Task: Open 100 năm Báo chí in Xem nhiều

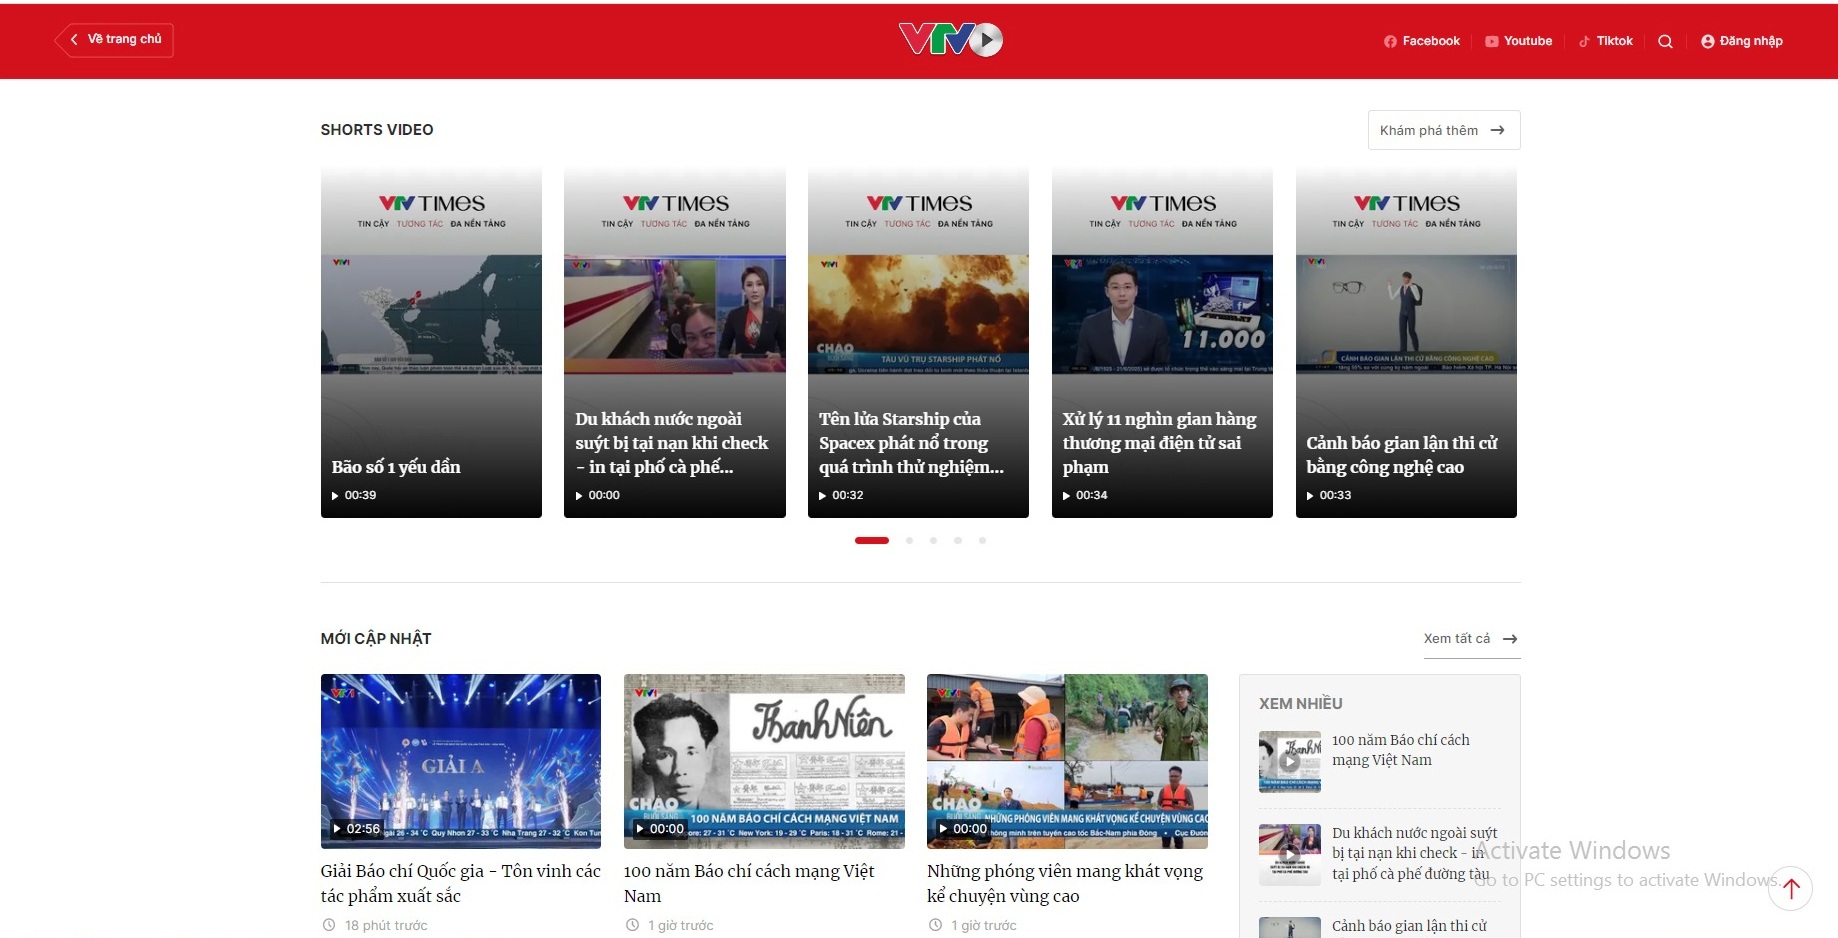Action: tap(1400, 750)
